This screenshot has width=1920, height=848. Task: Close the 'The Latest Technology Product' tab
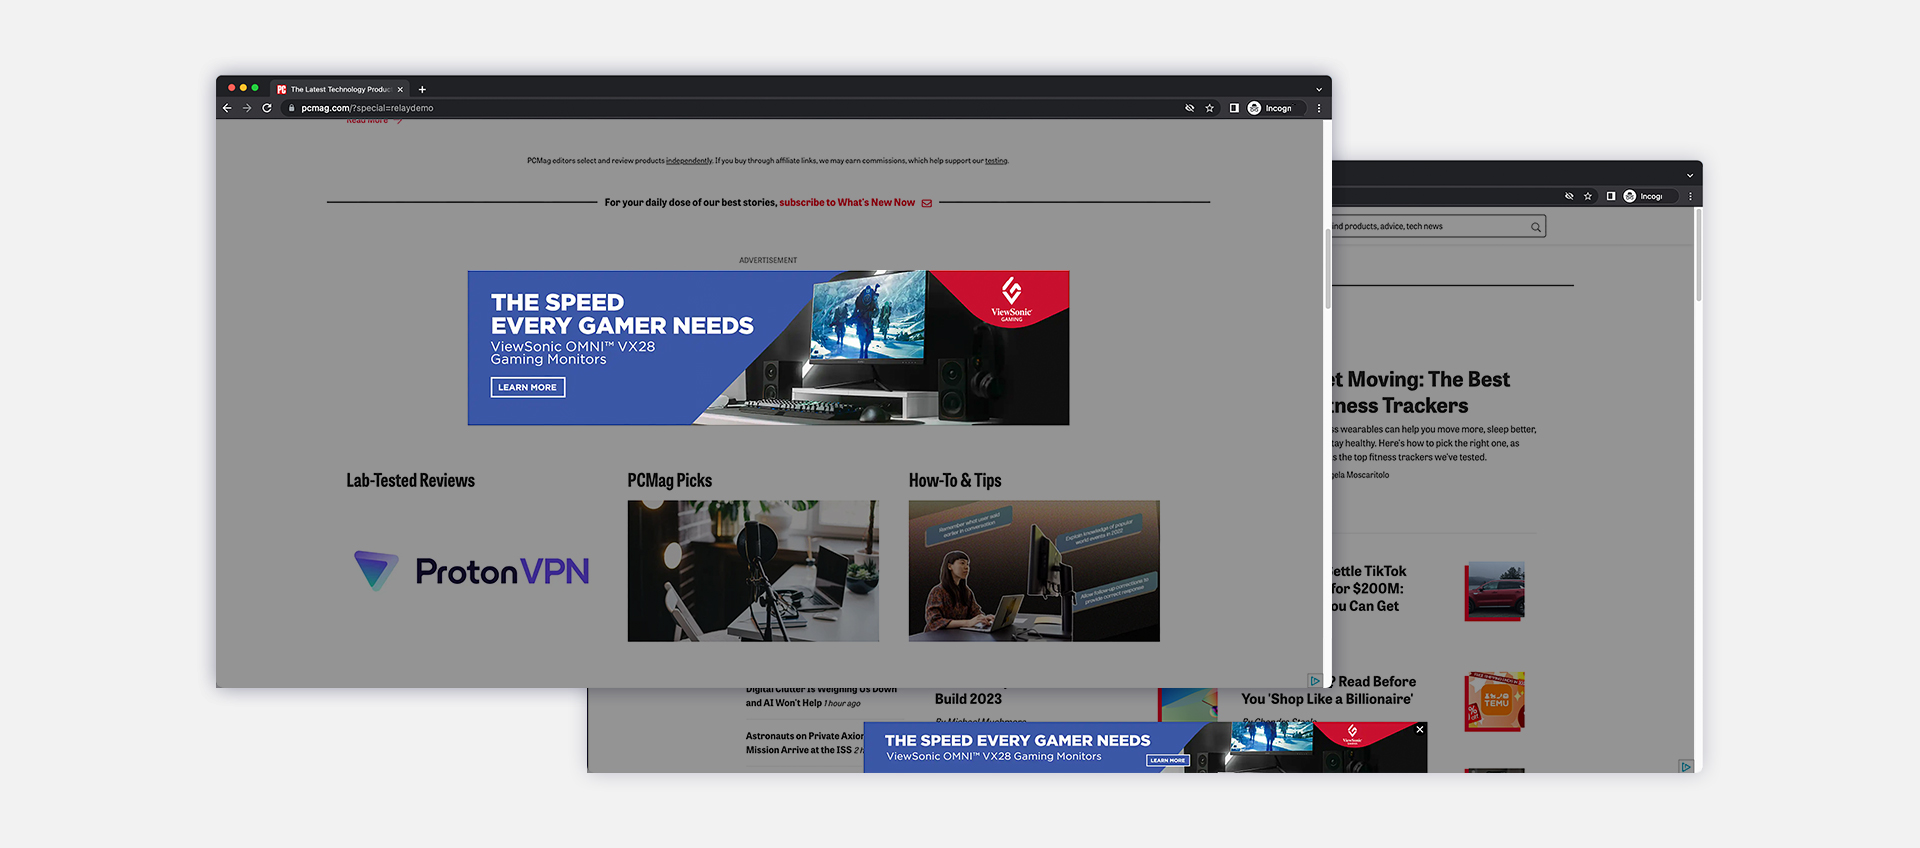[x=400, y=89]
